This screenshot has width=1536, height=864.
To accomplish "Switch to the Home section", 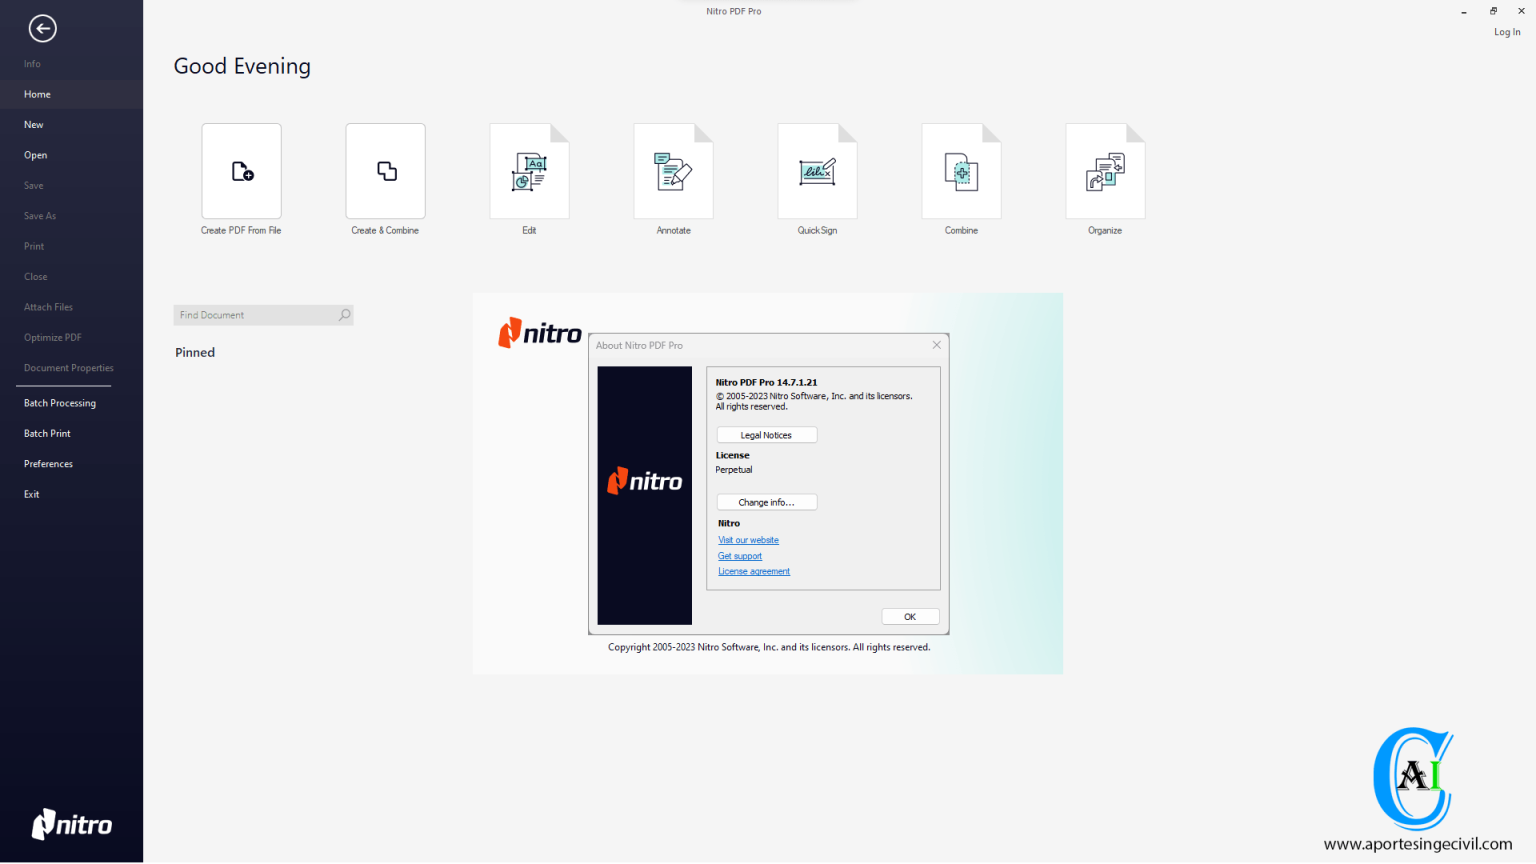I will [x=37, y=94].
